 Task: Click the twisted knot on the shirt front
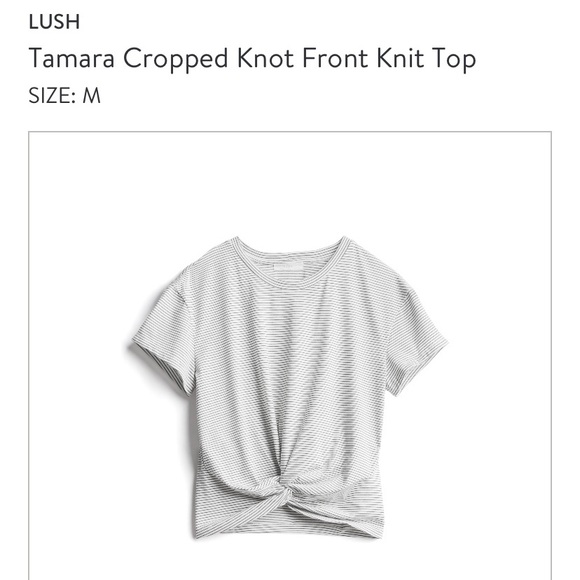287,488
